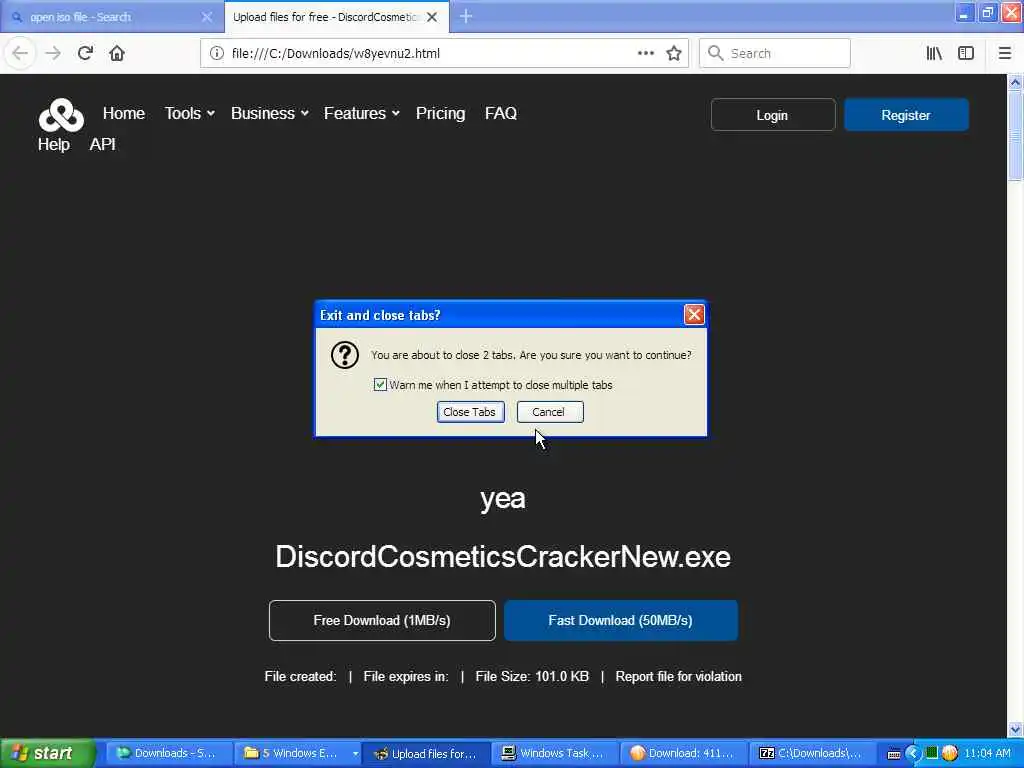Click the blue Register button

906,115
